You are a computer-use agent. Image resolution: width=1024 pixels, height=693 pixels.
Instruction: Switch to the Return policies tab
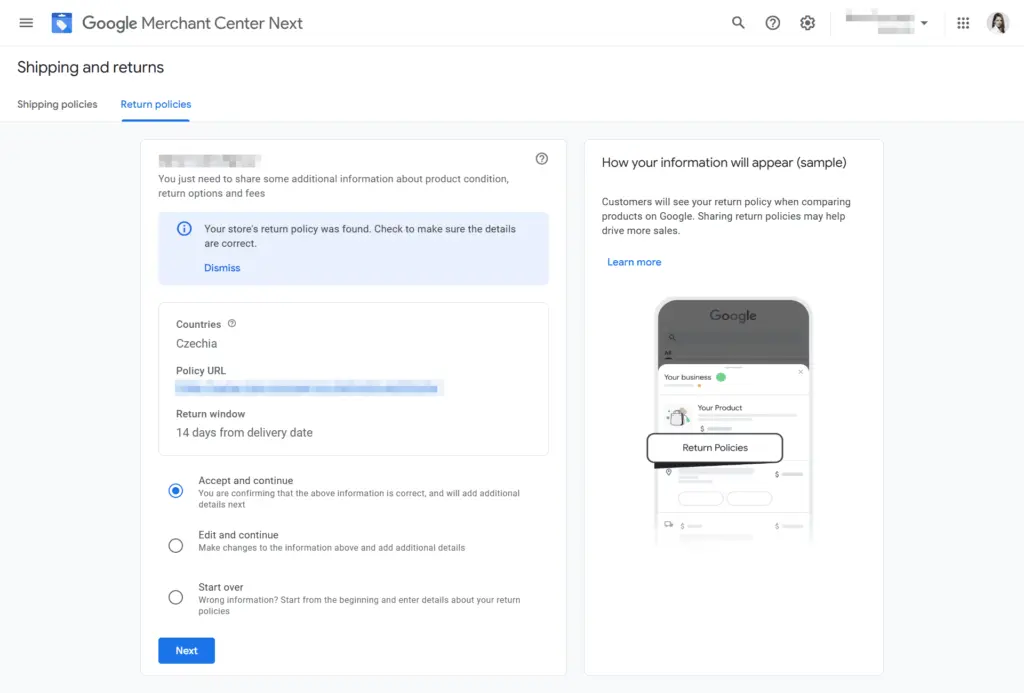pyautogui.click(x=155, y=104)
